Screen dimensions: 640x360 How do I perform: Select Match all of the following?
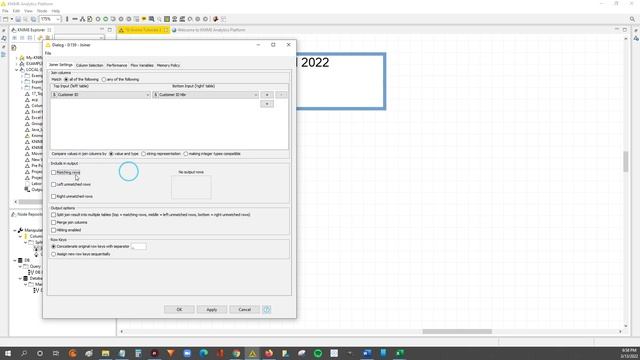coord(66,80)
